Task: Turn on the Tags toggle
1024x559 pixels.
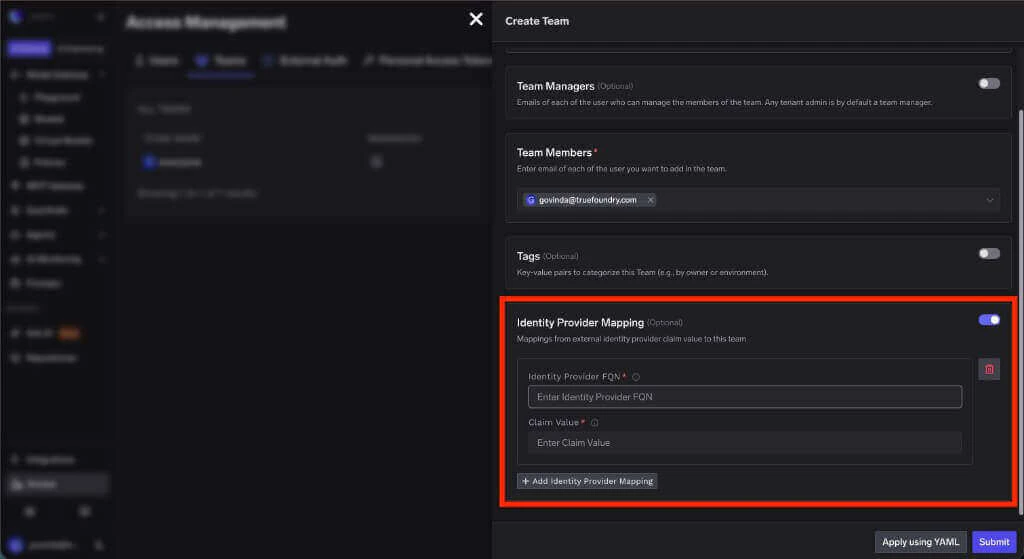Action: click(989, 254)
